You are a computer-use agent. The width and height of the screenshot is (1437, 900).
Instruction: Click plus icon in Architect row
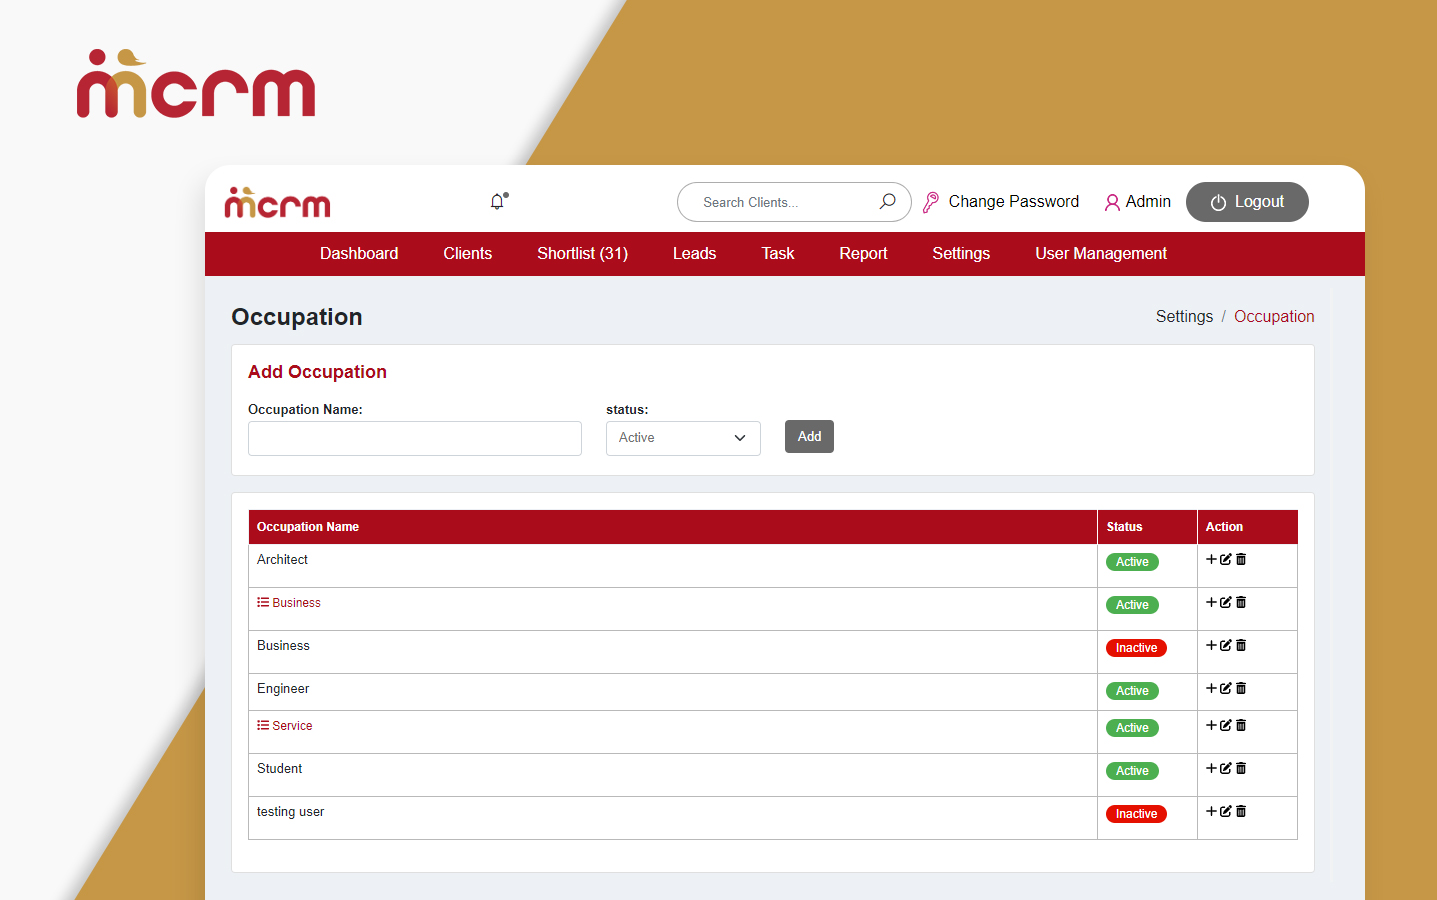click(x=1211, y=559)
